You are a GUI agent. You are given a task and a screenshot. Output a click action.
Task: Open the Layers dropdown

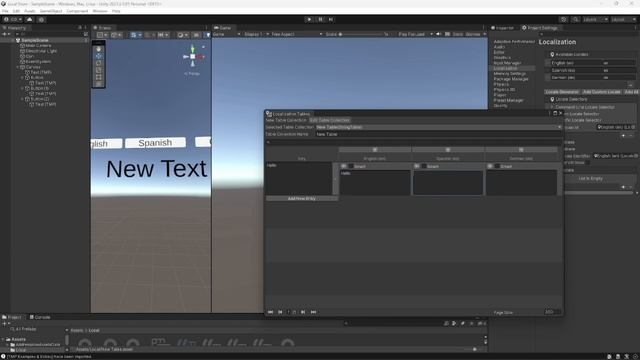(595, 19)
